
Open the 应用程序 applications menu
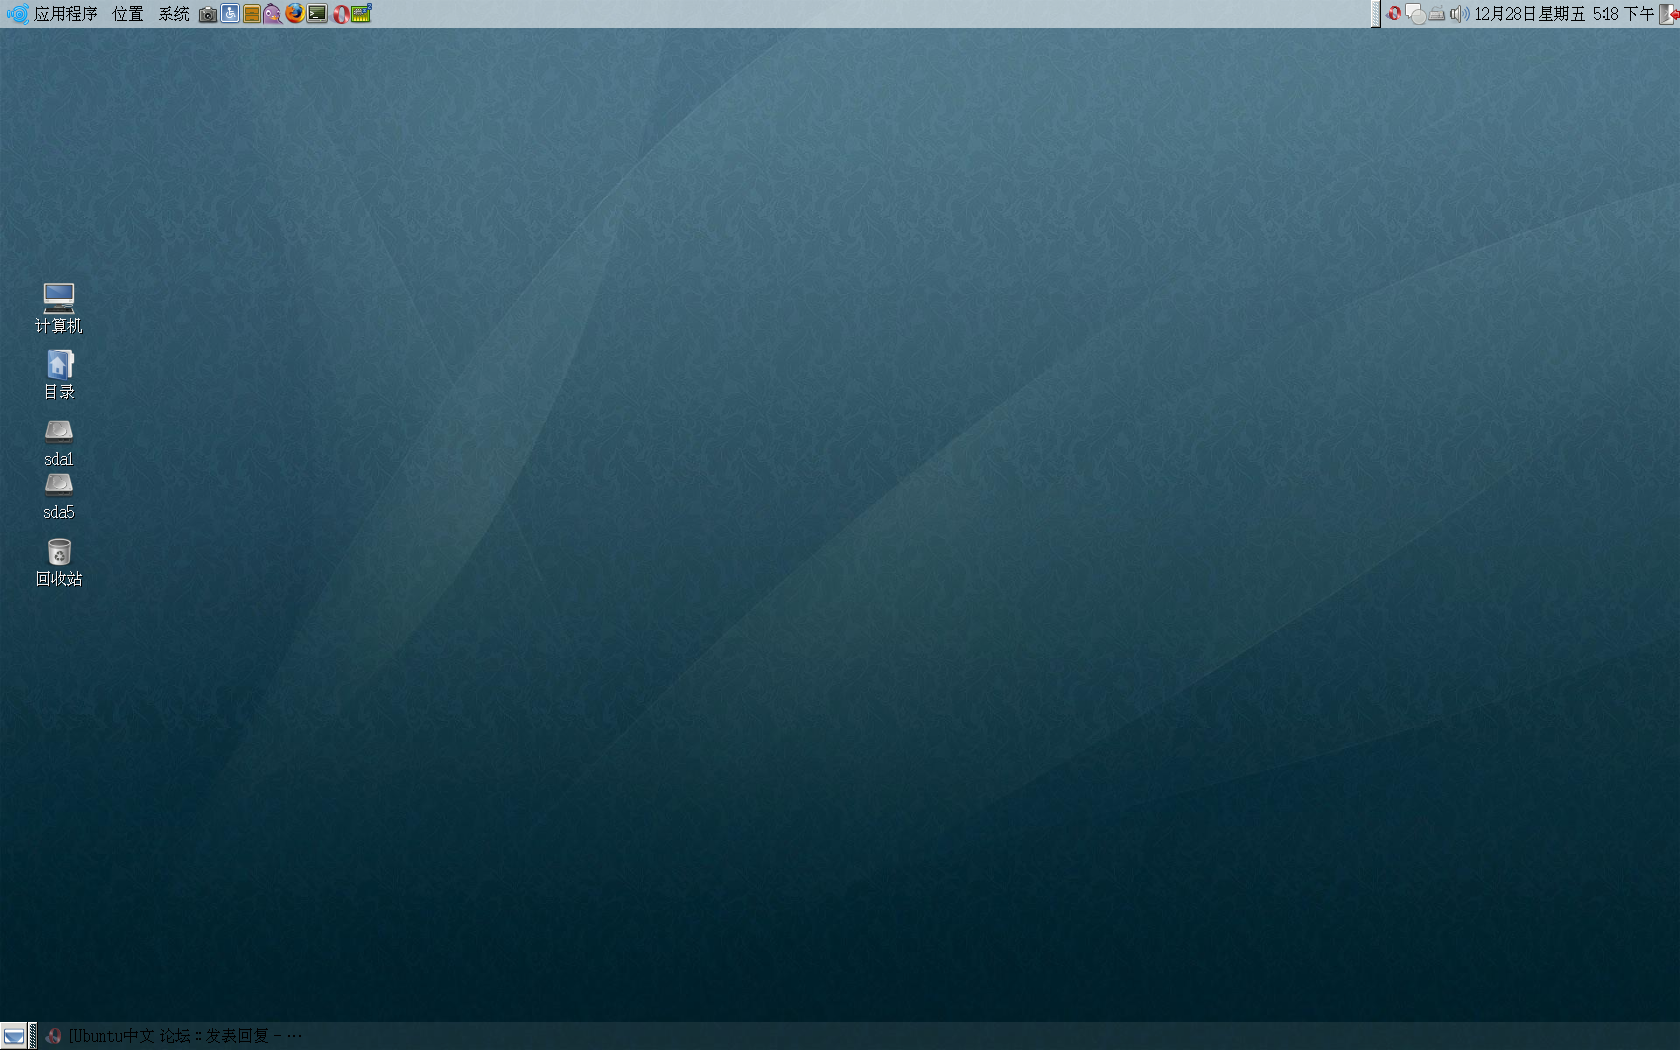pos(66,14)
